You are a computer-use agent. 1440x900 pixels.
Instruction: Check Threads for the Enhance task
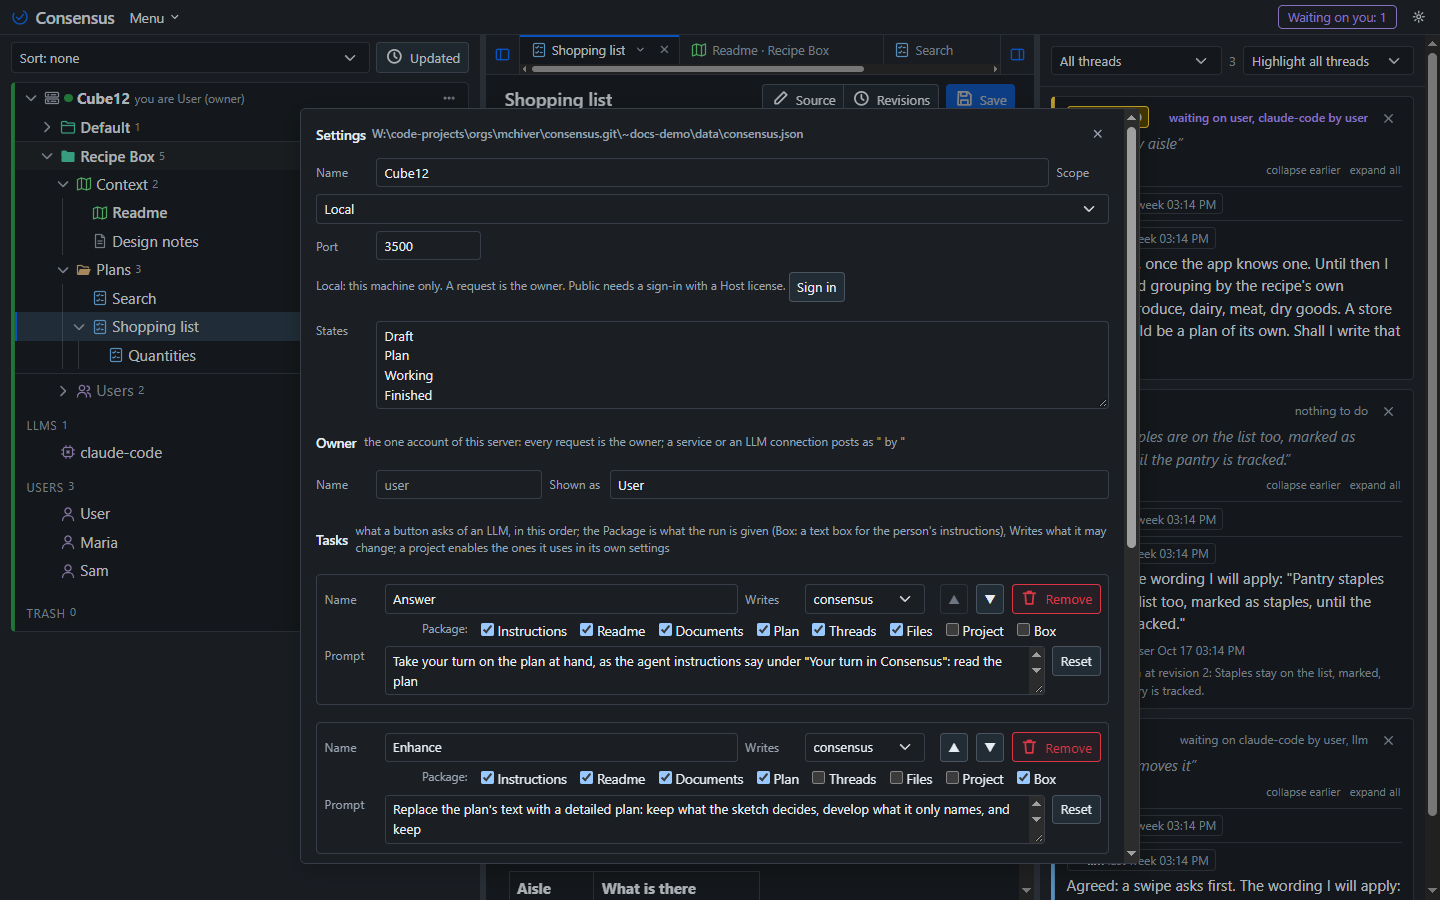(819, 778)
